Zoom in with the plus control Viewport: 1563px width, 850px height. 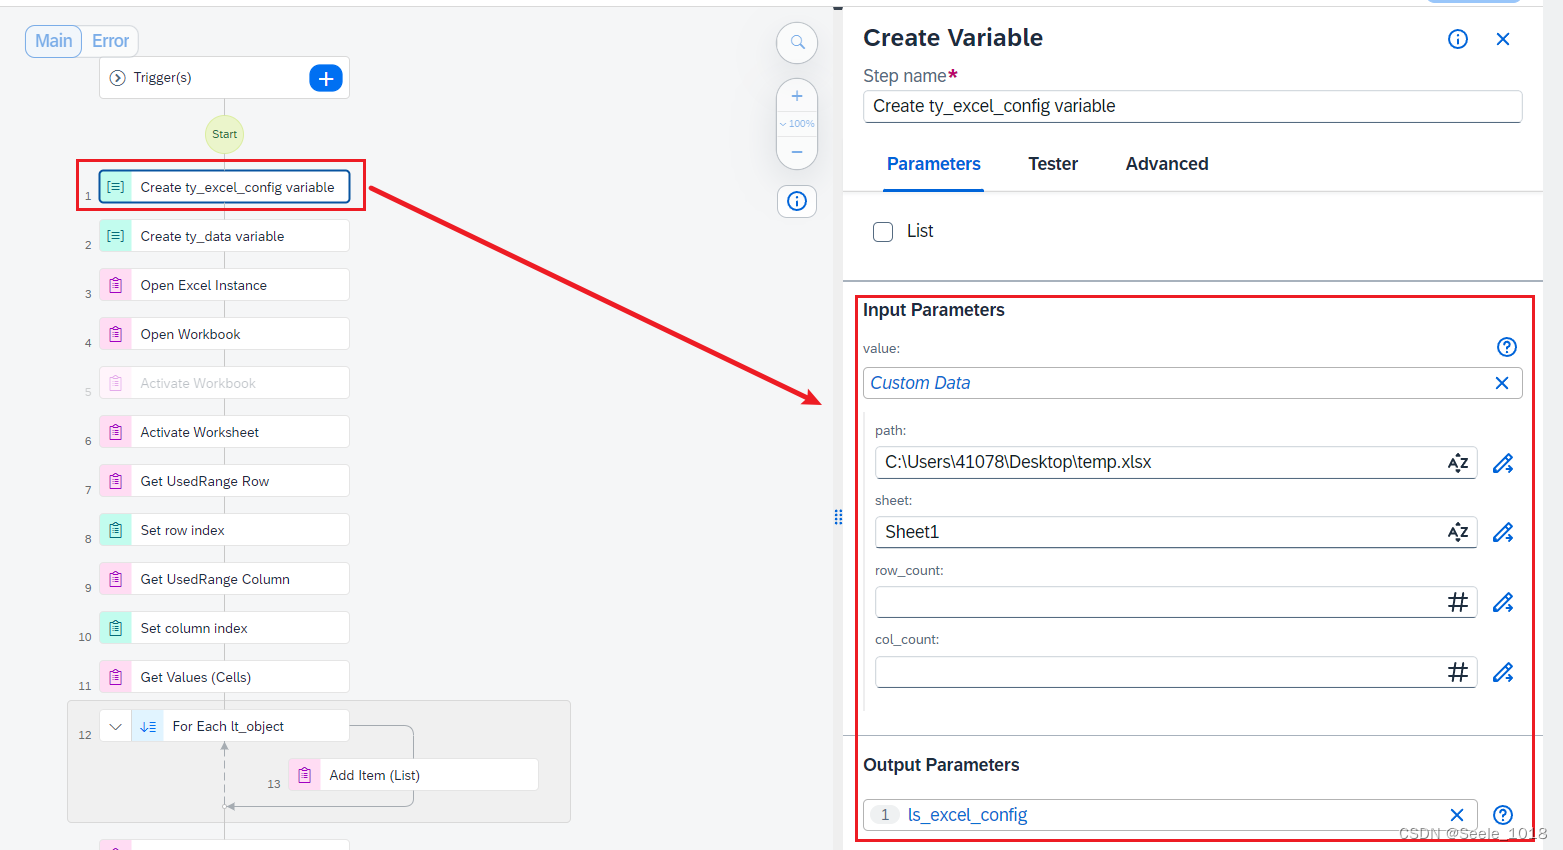(x=797, y=96)
